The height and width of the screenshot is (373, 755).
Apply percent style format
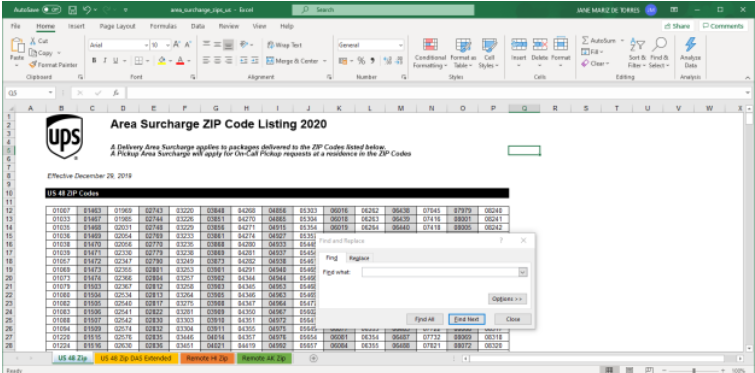point(361,61)
